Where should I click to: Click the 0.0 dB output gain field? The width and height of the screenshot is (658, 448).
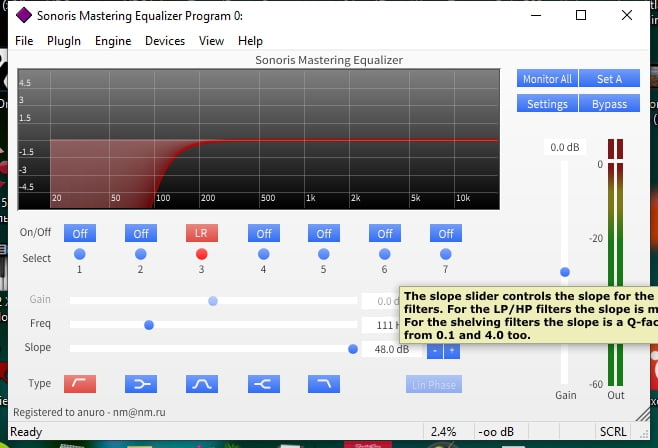pos(565,147)
